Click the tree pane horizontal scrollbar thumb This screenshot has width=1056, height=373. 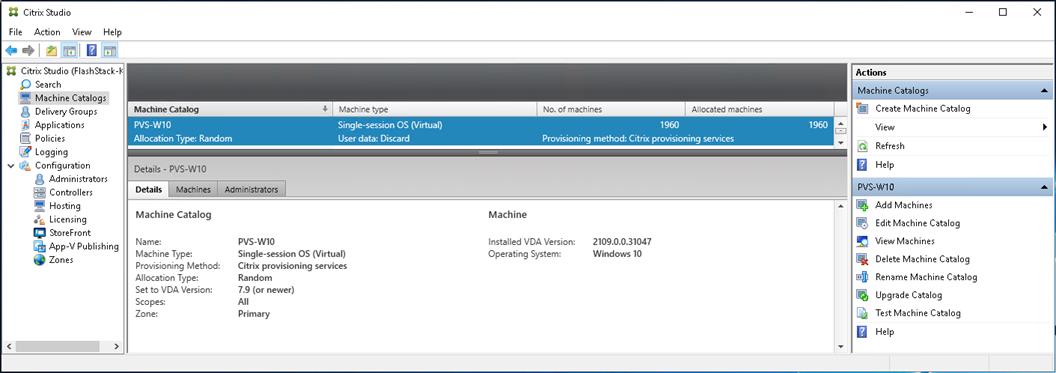[57, 346]
